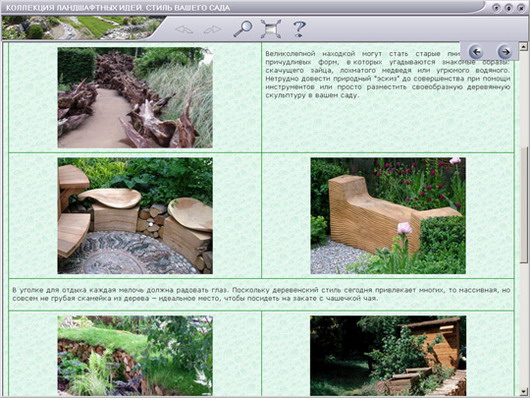The image size is (530, 398).
Task: Open the carved wooden bench photo
Action: (x=388, y=216)
